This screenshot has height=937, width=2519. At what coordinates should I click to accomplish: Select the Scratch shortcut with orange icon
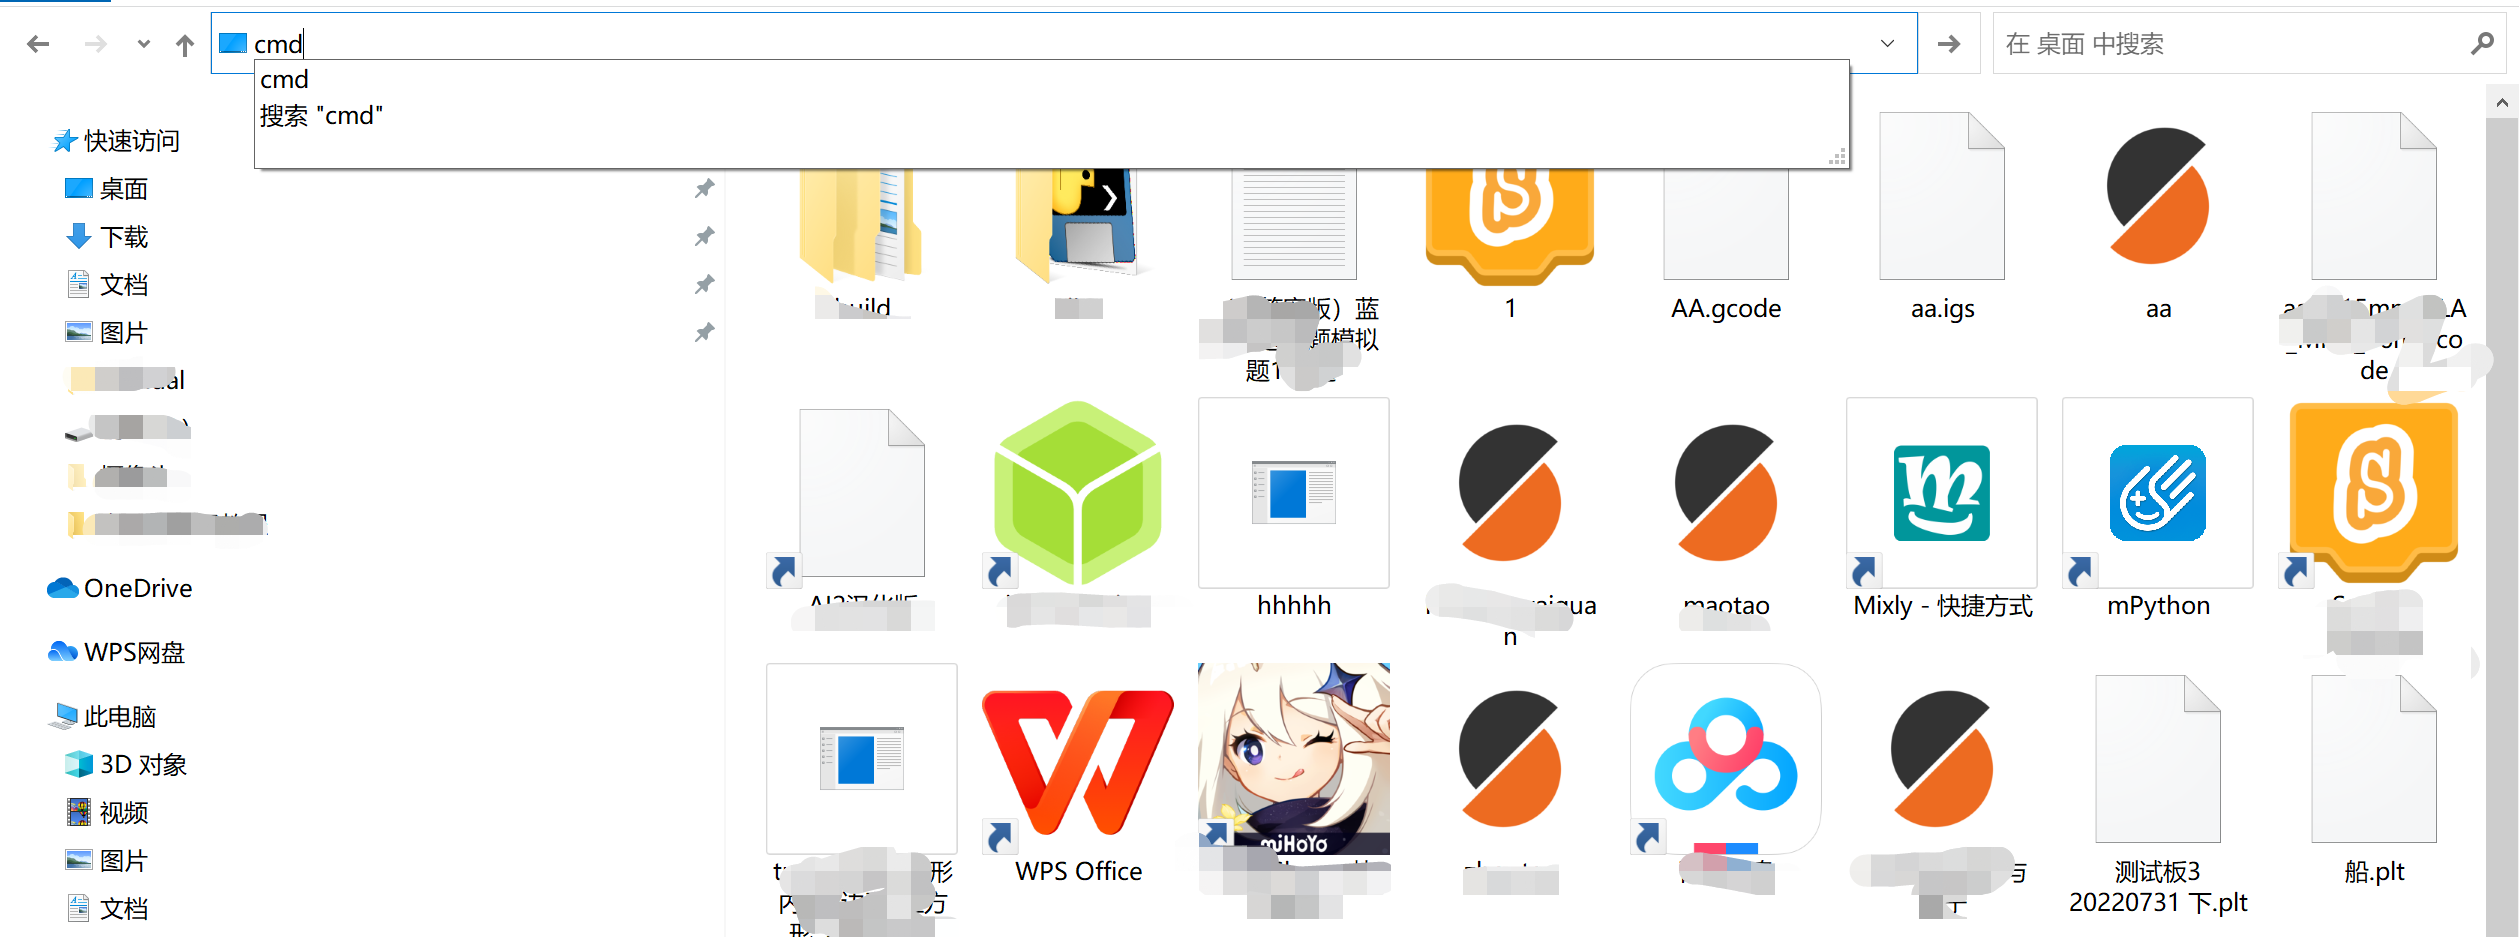coord(2374,493)
